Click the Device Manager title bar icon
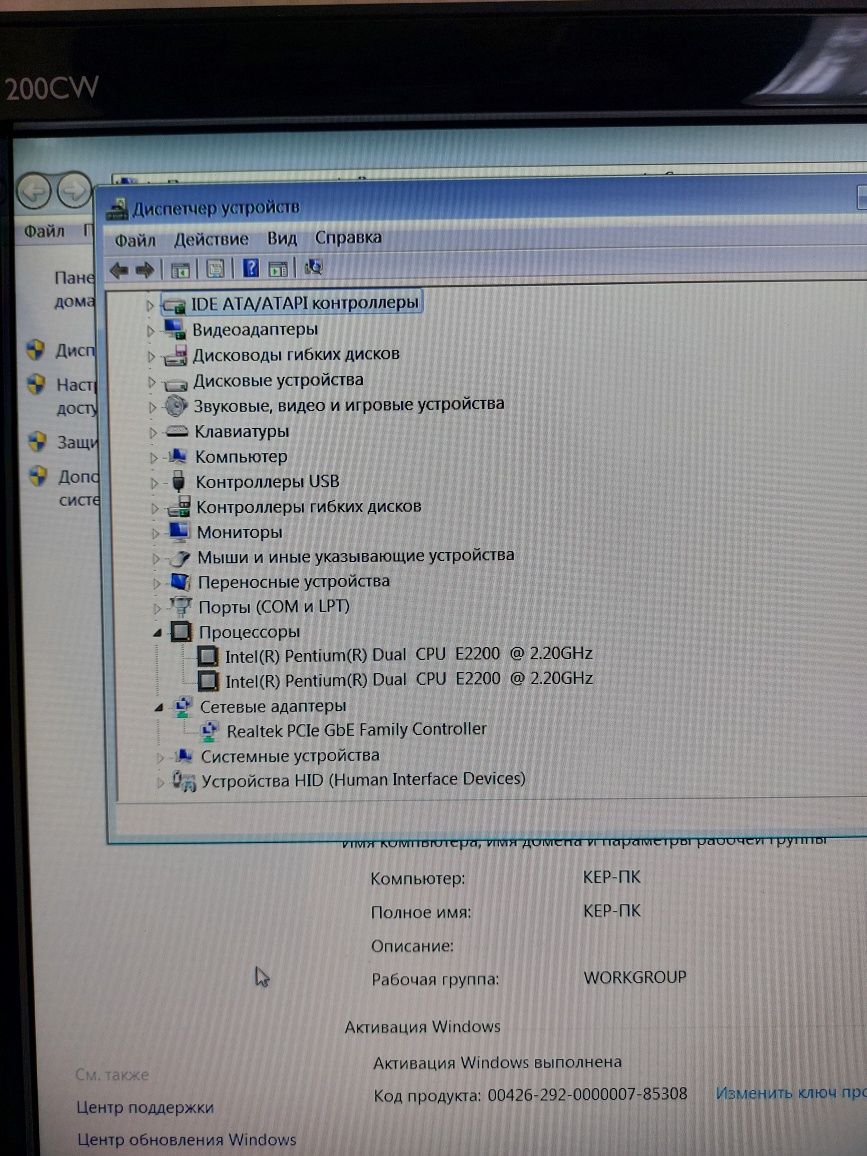Image resolution: width=867 pixels, height=1156 pixels. [x=116, y=210]
